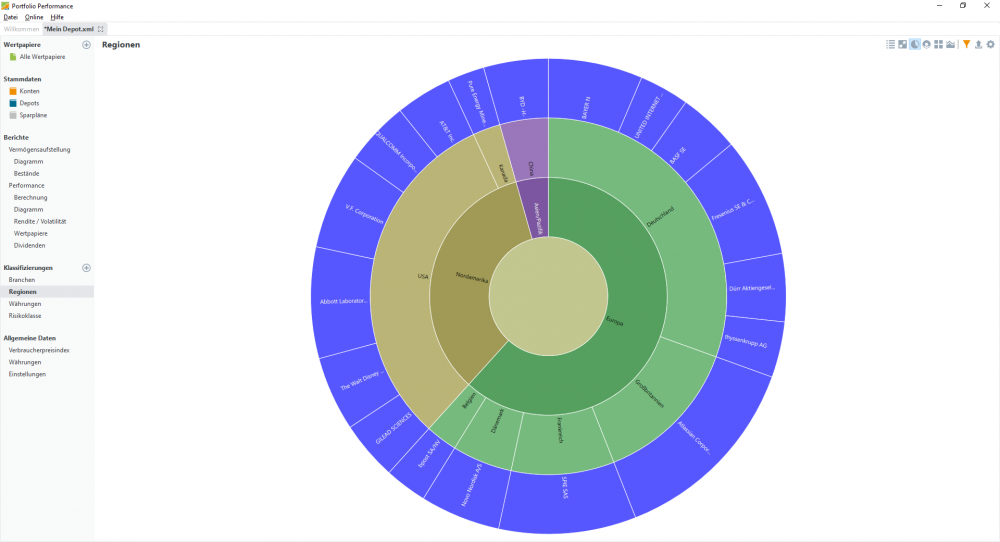Open Einstellungen in the sidebar
Image resolution: width=1000 pixels, height=542 pixels.
click(x=27, y=374)
